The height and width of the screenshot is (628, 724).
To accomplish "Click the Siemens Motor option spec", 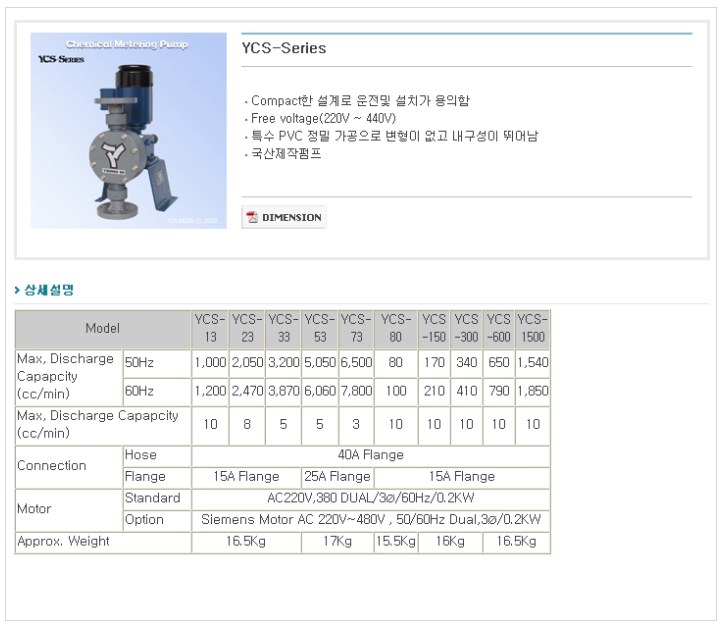I will [370, 520].
